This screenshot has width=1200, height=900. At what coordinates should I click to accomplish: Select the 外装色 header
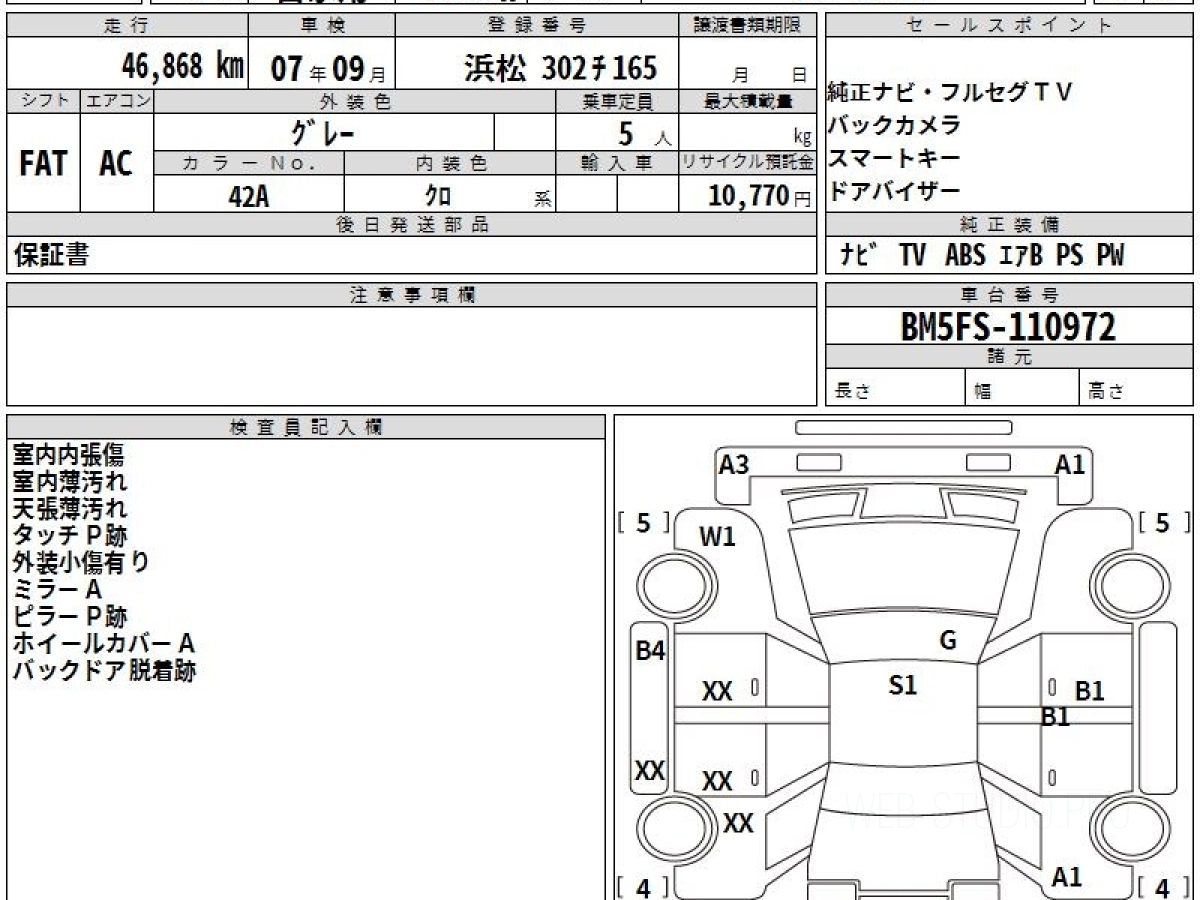[355, 101]
